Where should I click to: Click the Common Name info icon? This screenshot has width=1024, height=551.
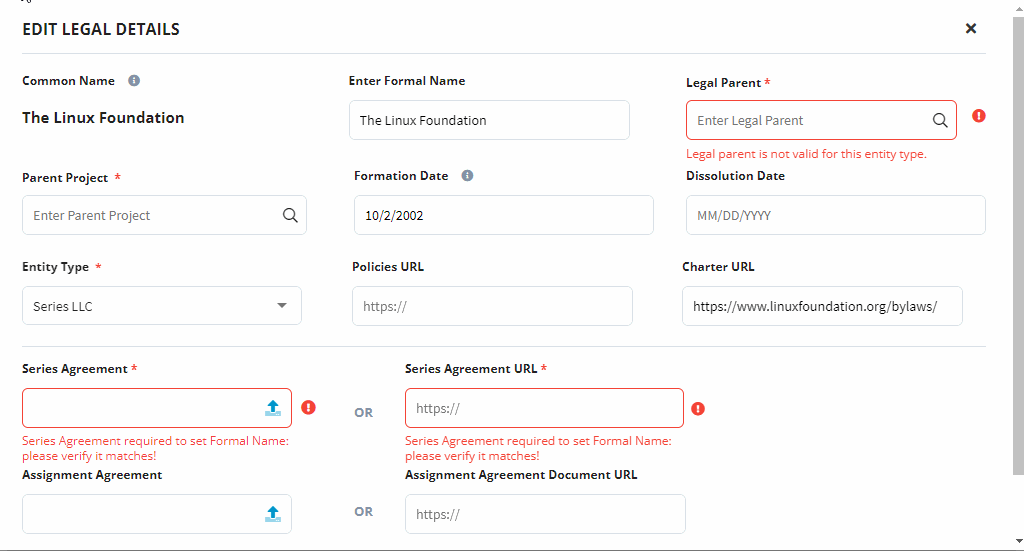point(134,80)
